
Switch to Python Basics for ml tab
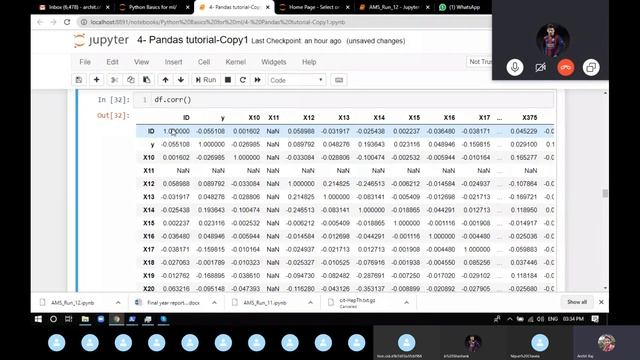coord(153,7)
